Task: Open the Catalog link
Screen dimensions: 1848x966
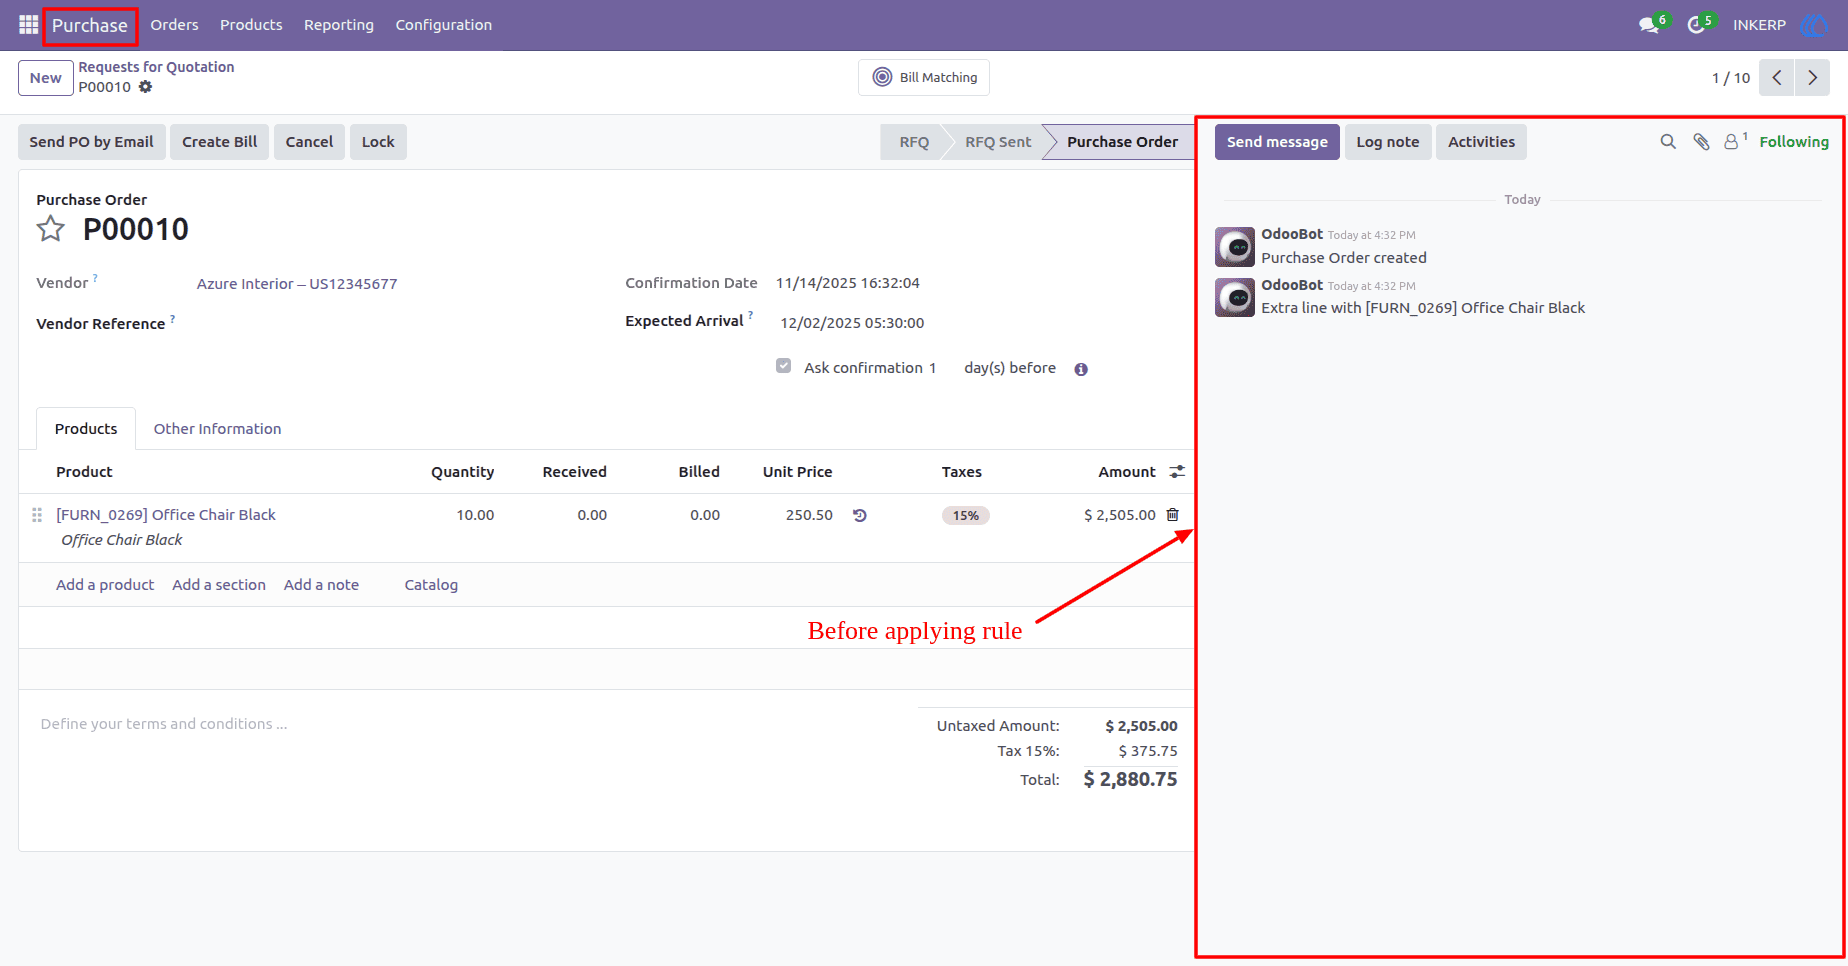Action: (x=431, y=585)
